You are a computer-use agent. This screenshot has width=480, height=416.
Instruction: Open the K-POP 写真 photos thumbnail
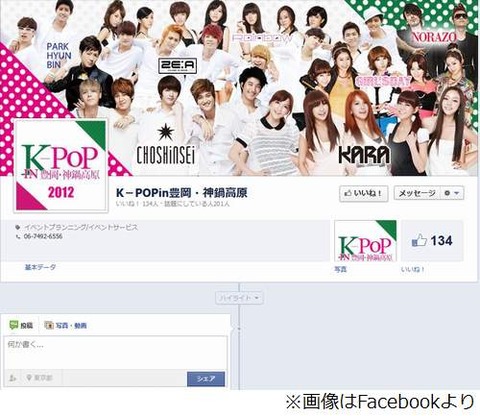pyautogui.click(x=366, y=240)
